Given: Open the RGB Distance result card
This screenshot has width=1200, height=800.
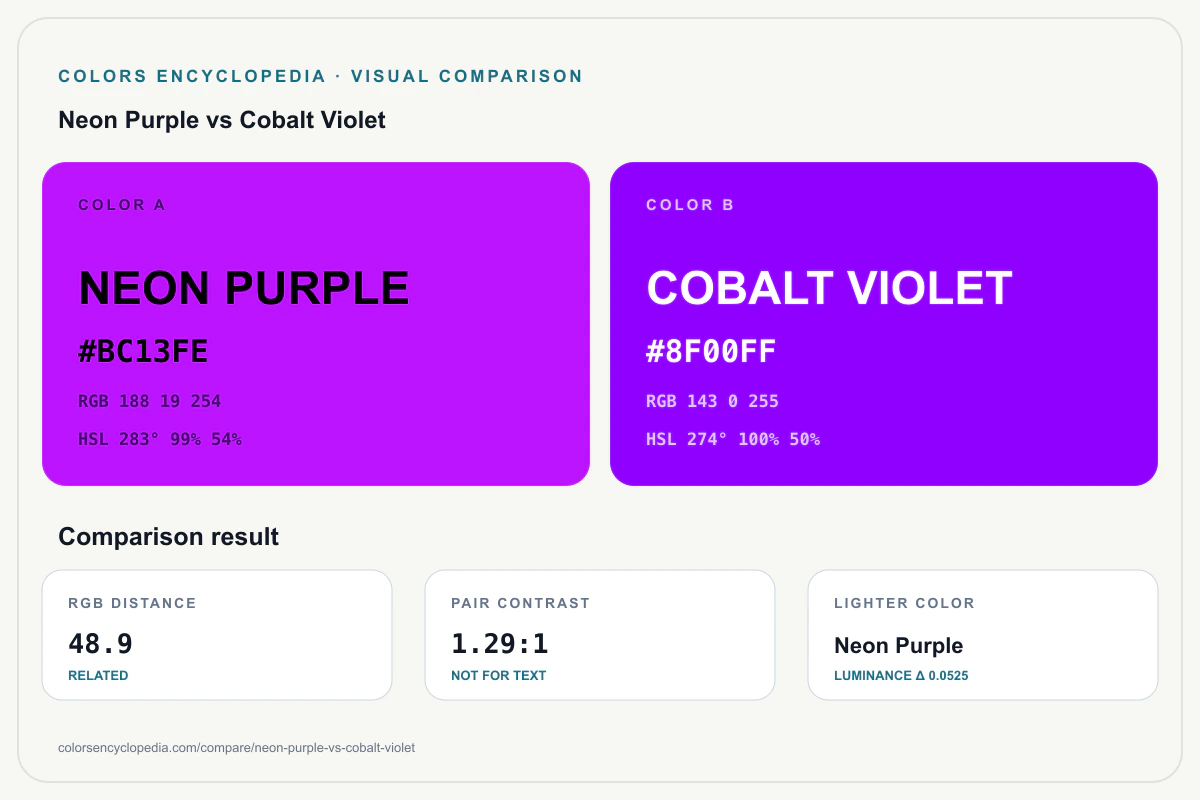Looking at the screenshot, I should tap(217, 635).
